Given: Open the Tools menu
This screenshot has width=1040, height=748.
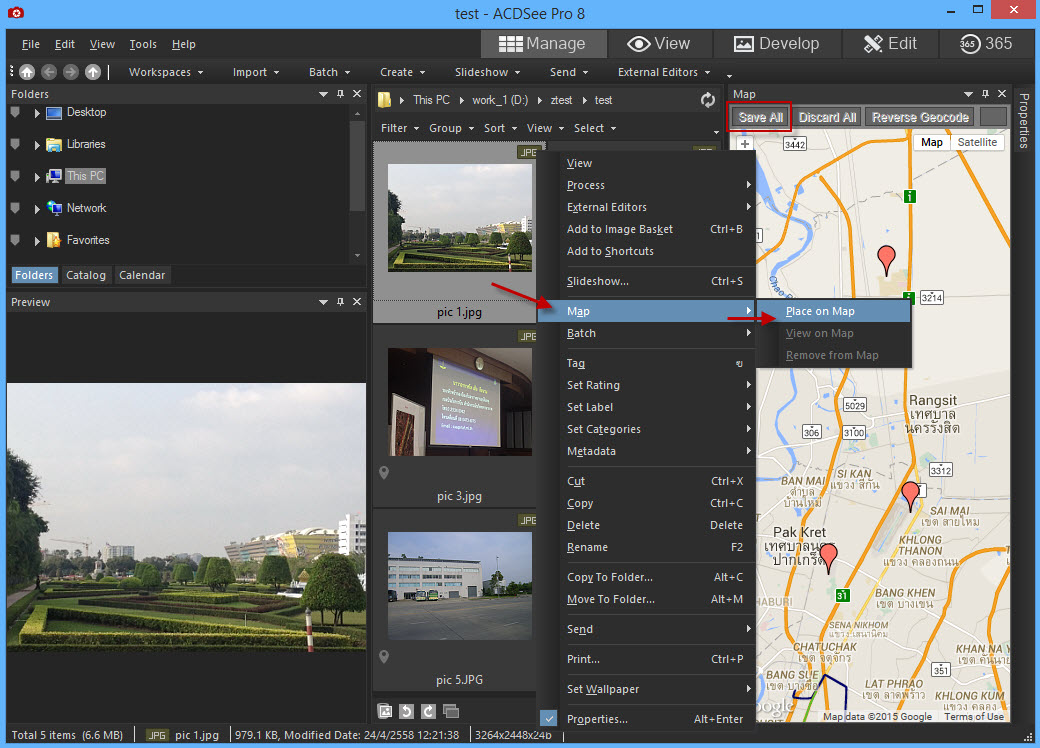Looking at the screenshot, I should [x=143, y=44].
